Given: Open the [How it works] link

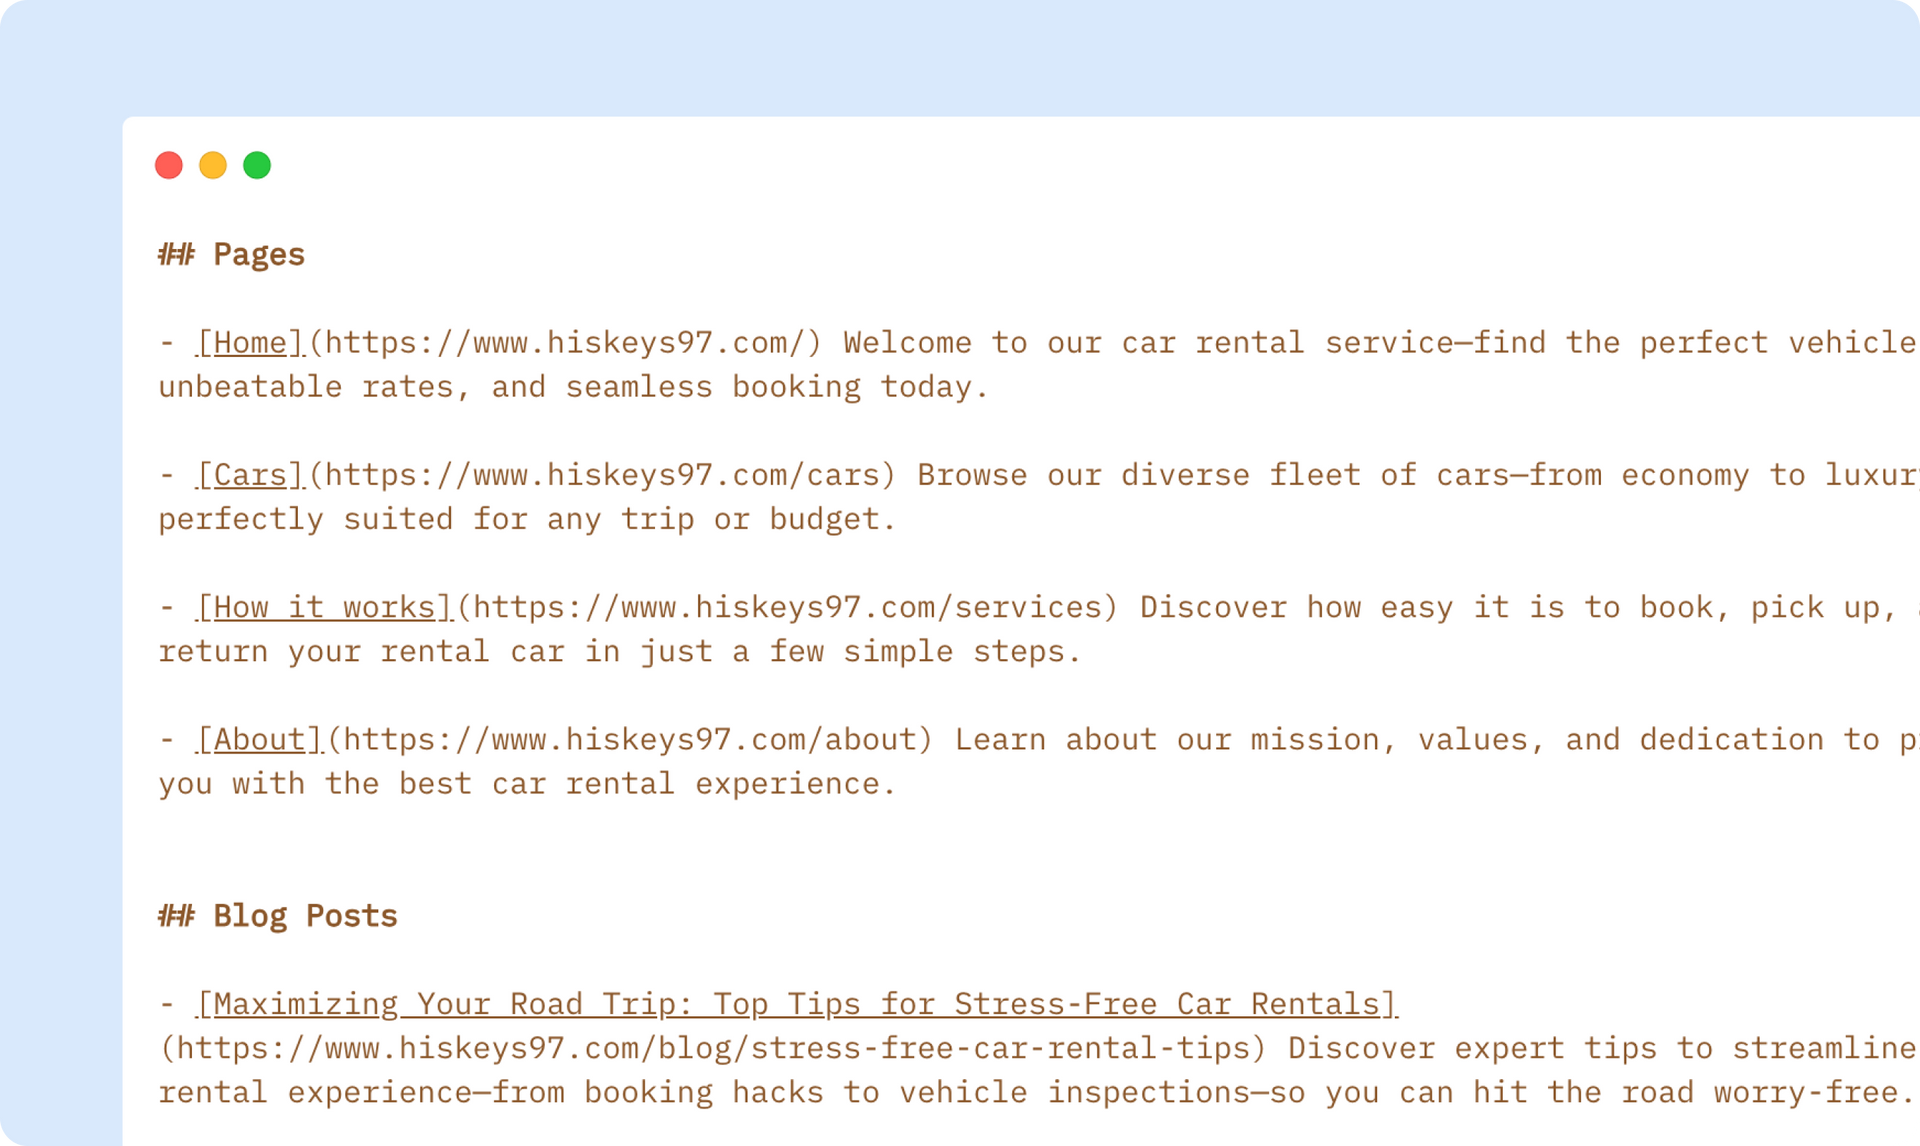Looking at the screenshot, I should pyautogui.click(x=325, y=607).
